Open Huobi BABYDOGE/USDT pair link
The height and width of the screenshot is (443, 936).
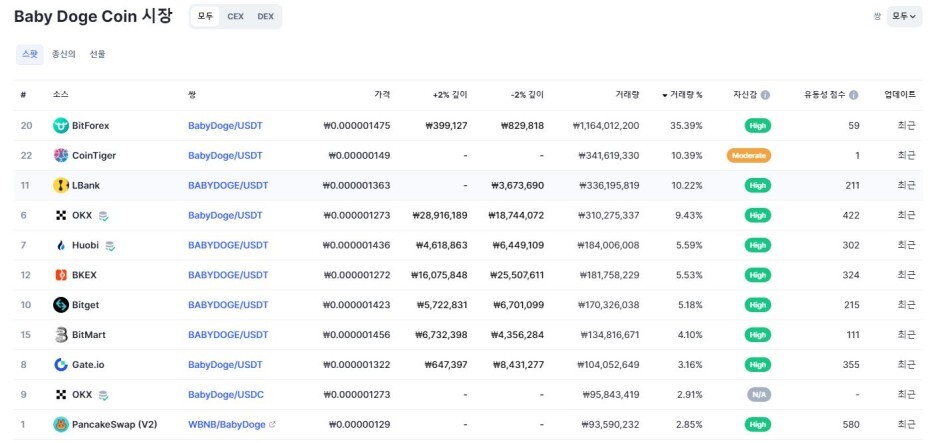click(228, 245)
